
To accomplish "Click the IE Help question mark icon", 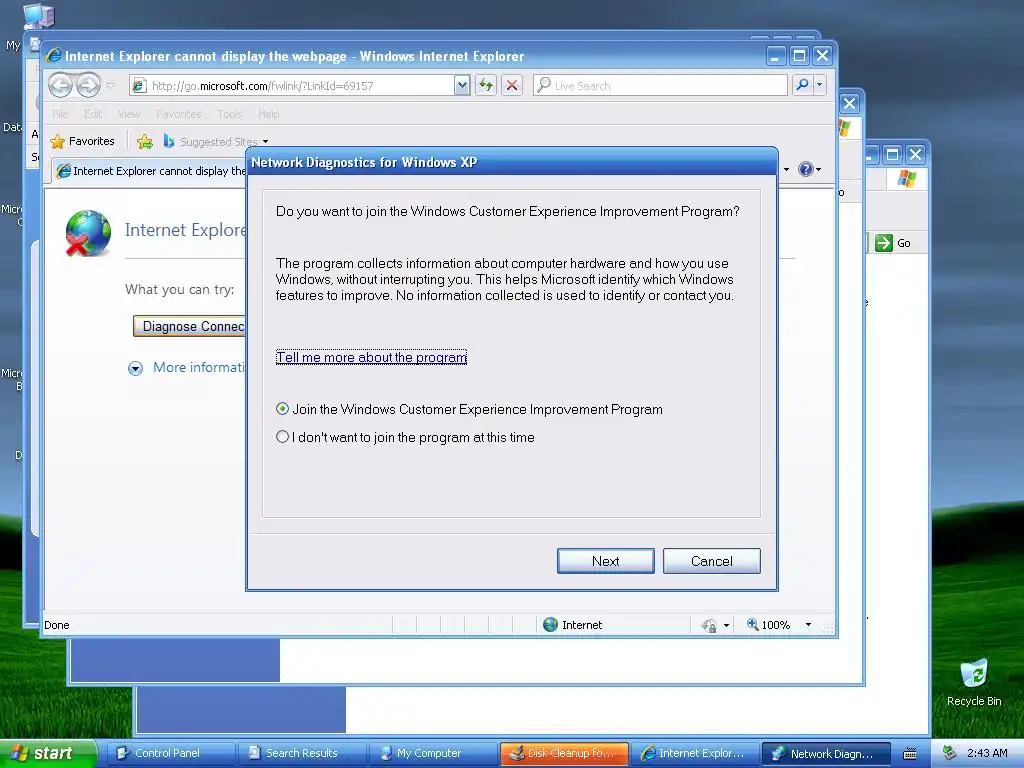I will [x=805, y=169].
